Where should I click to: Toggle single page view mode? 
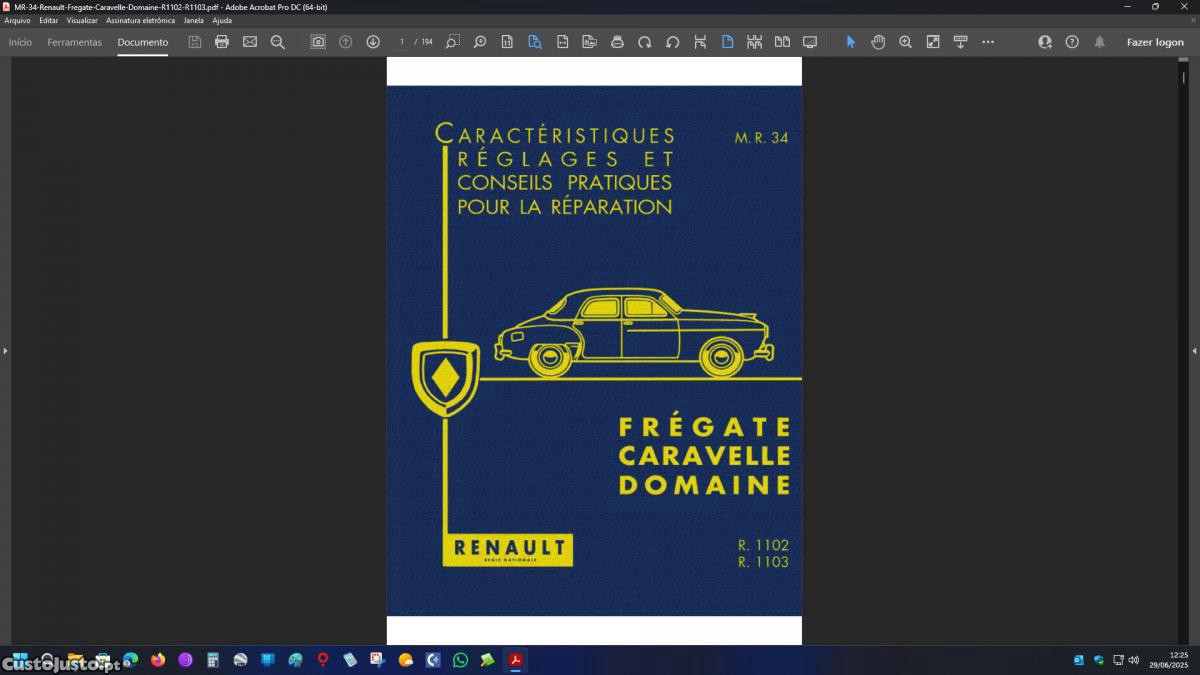tap(727, 42)
